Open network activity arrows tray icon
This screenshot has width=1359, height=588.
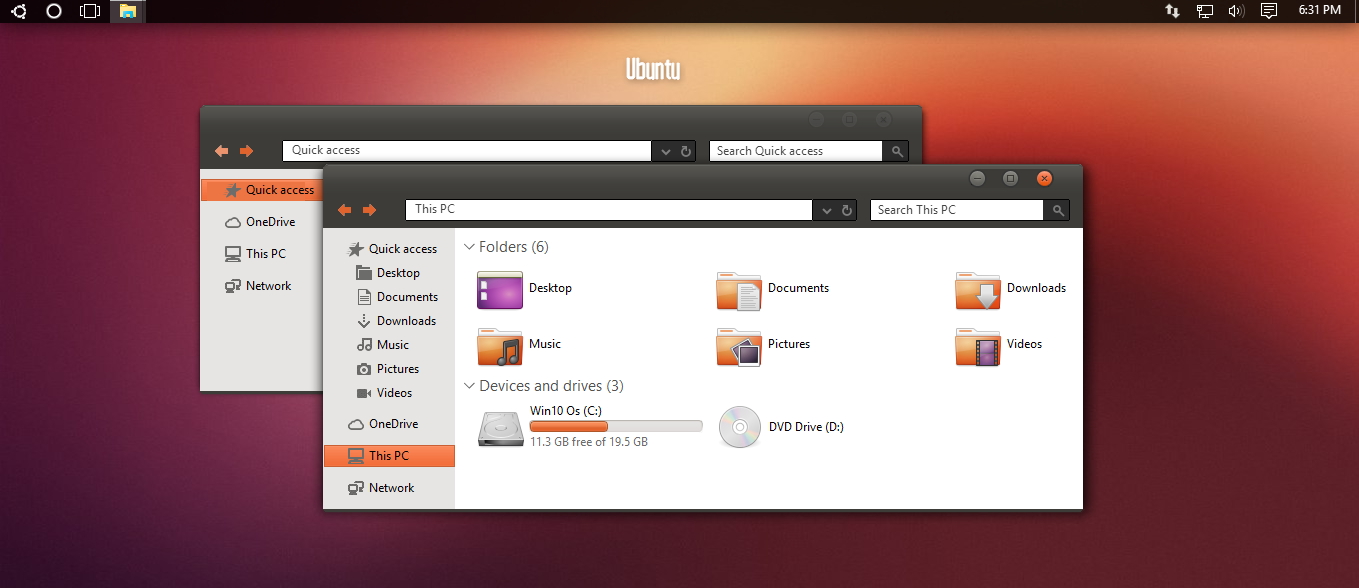[1172, 11]
